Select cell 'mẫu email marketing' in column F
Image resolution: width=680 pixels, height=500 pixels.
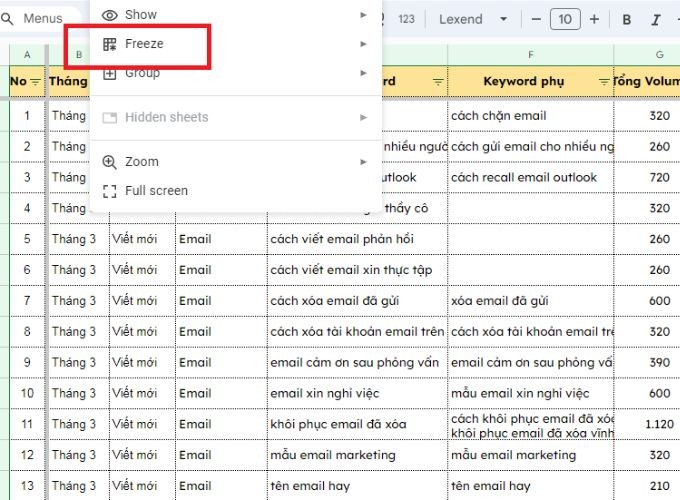[530, 455]
